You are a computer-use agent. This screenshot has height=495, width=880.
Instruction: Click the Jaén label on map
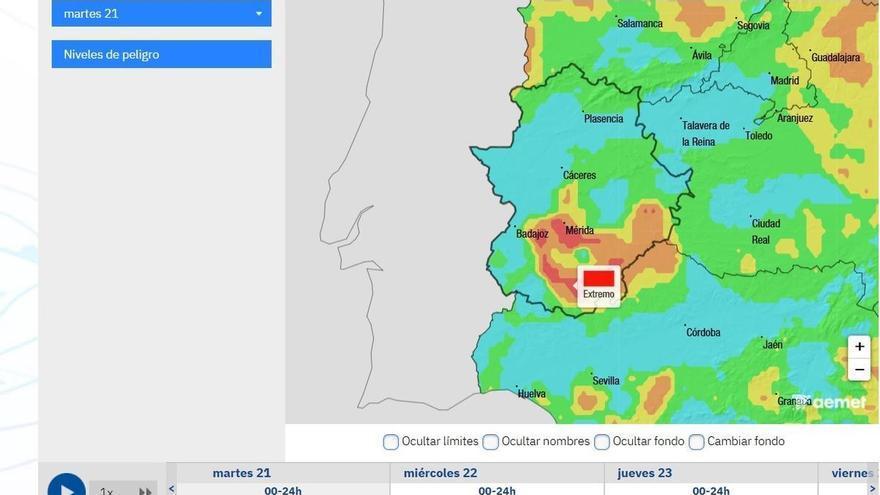click(772, 345)
